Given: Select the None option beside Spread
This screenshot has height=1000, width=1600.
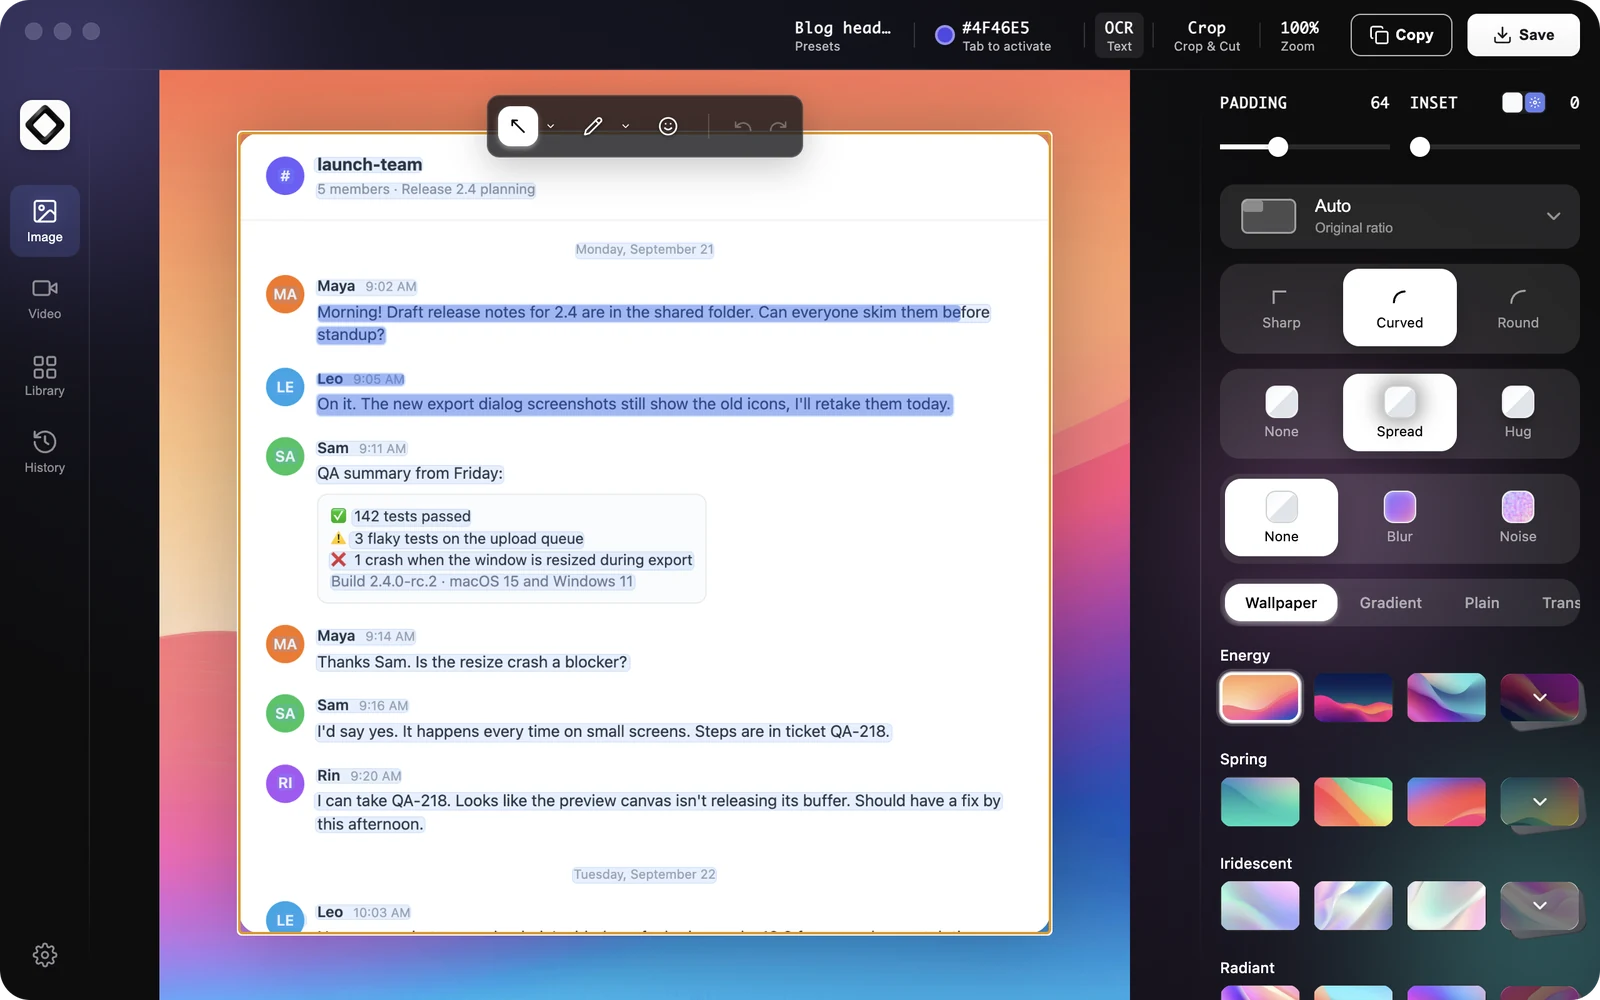Looking at the screenshot, I should tap(1281, 413).
